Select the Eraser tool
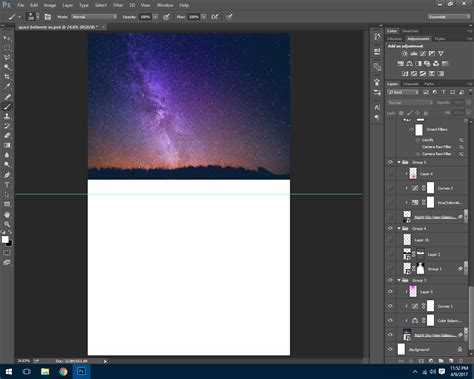This screenshot has height=379, width=474. pyautogui.click(x=7, y=136)
